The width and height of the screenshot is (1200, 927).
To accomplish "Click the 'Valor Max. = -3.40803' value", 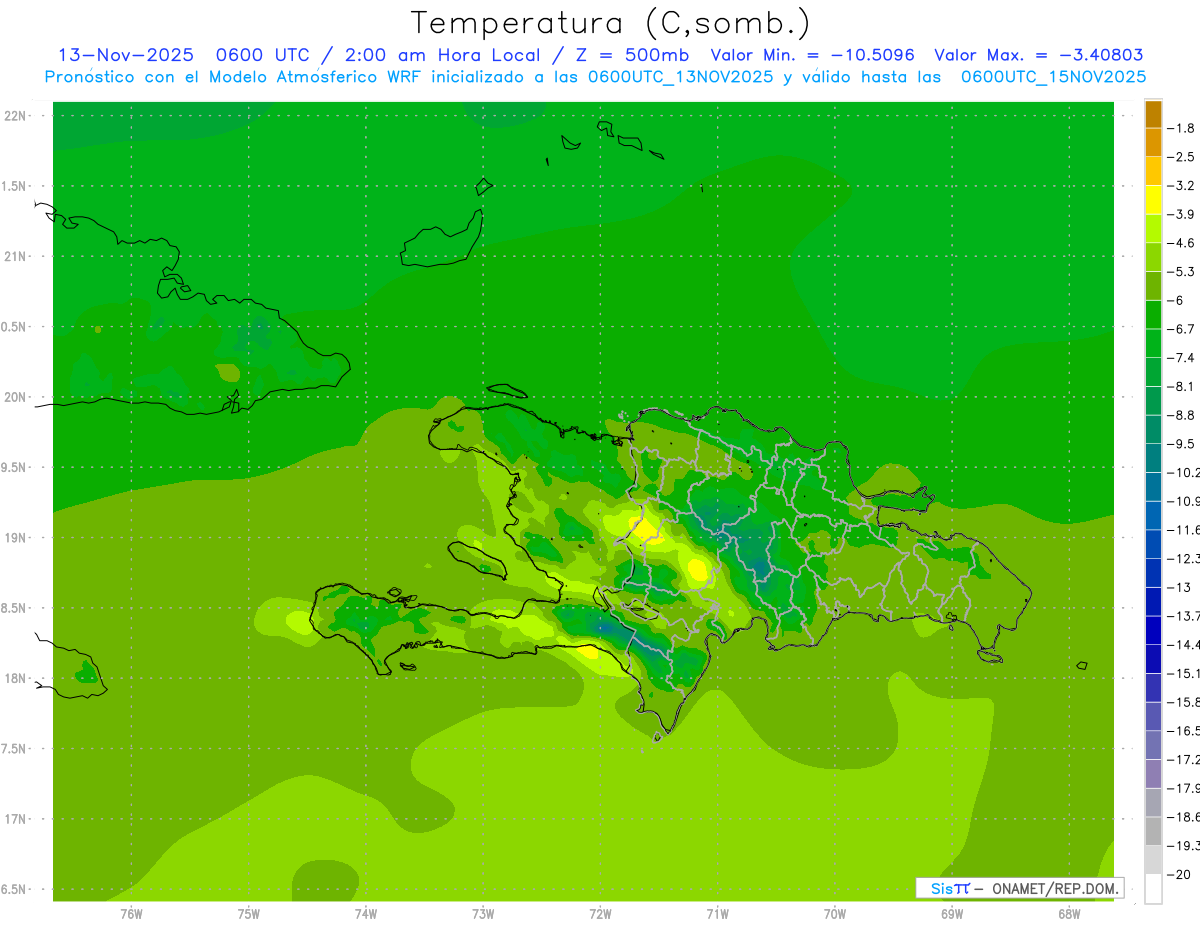I will tap(1038, 55).
